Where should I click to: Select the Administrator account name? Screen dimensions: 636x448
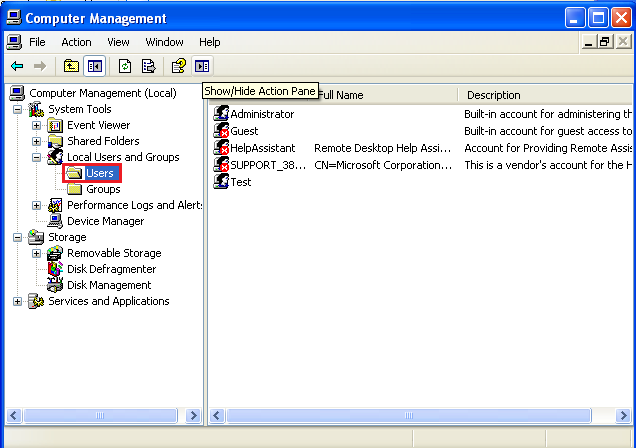coord(262,114)
